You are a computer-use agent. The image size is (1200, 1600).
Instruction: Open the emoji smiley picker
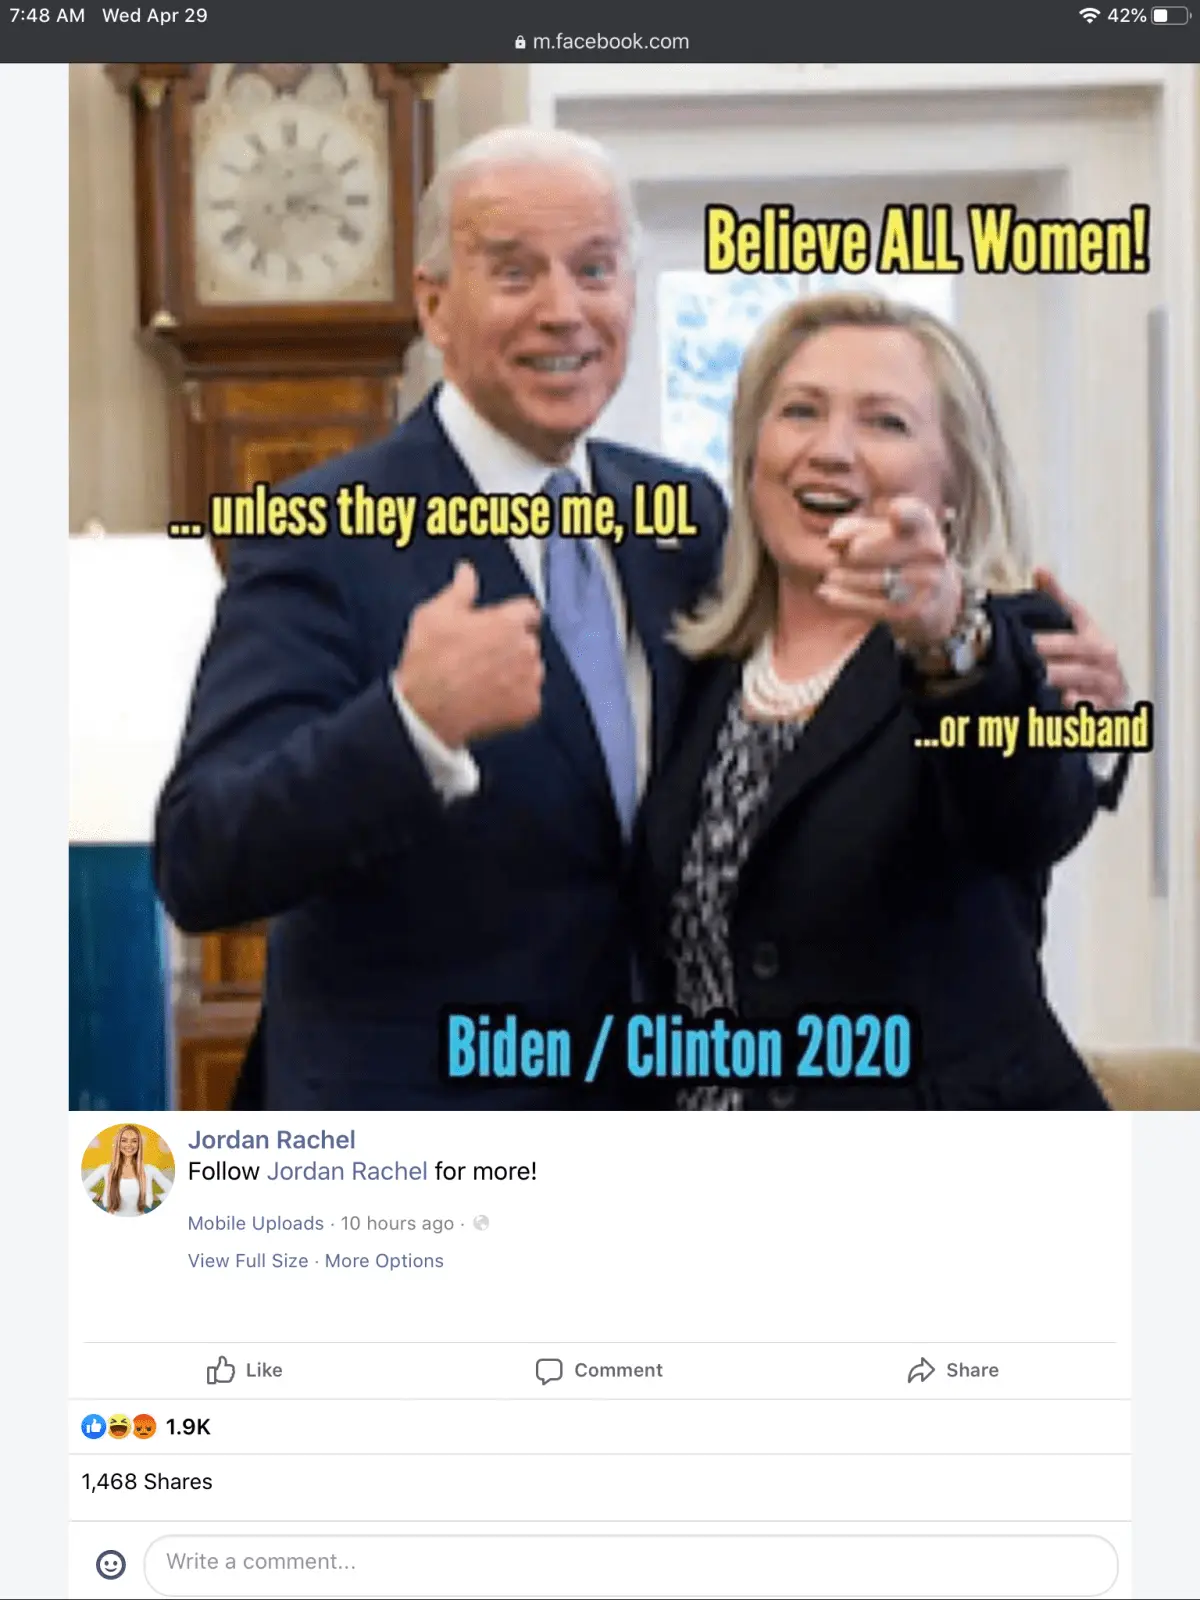pyautogui.click(x=111, y=1564)
